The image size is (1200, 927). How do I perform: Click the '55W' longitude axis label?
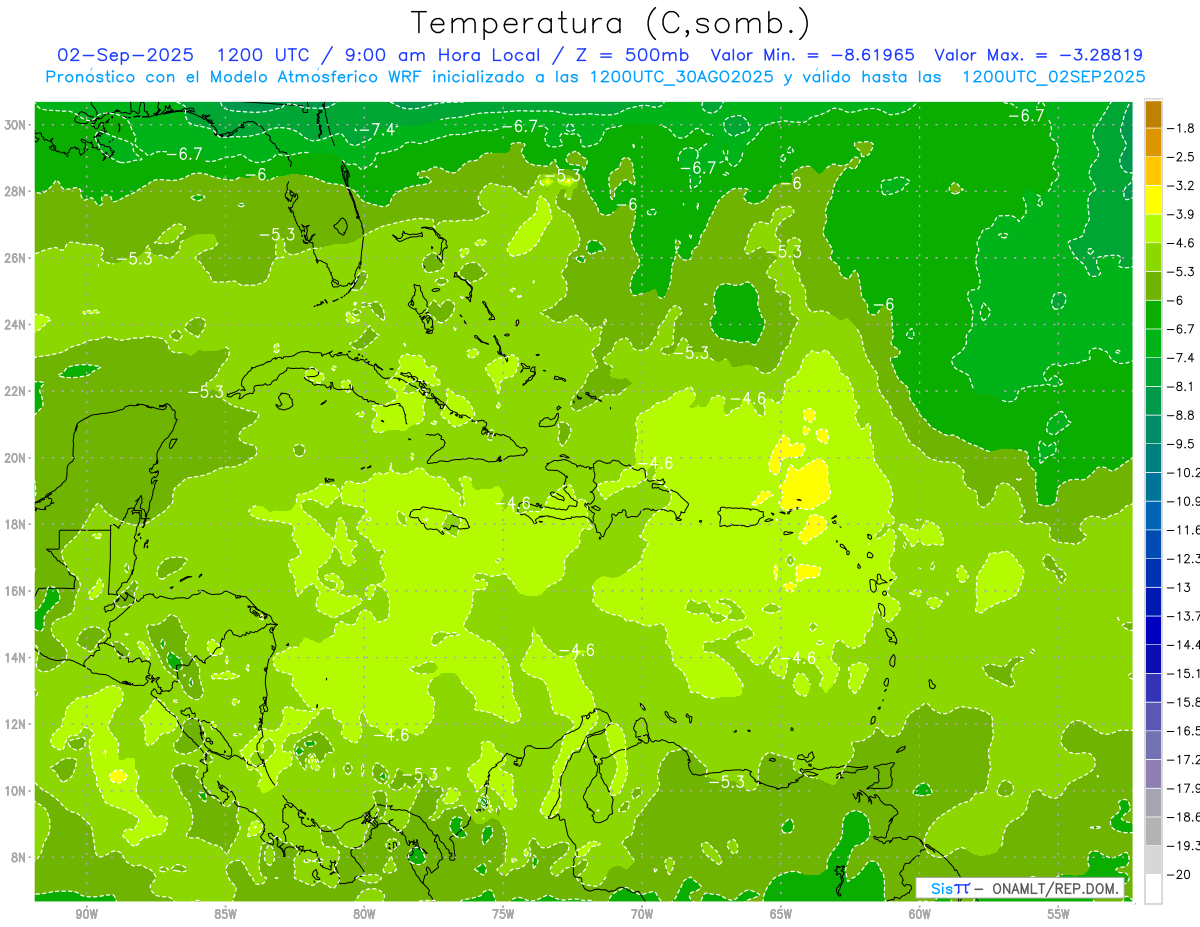(1059, 914)
